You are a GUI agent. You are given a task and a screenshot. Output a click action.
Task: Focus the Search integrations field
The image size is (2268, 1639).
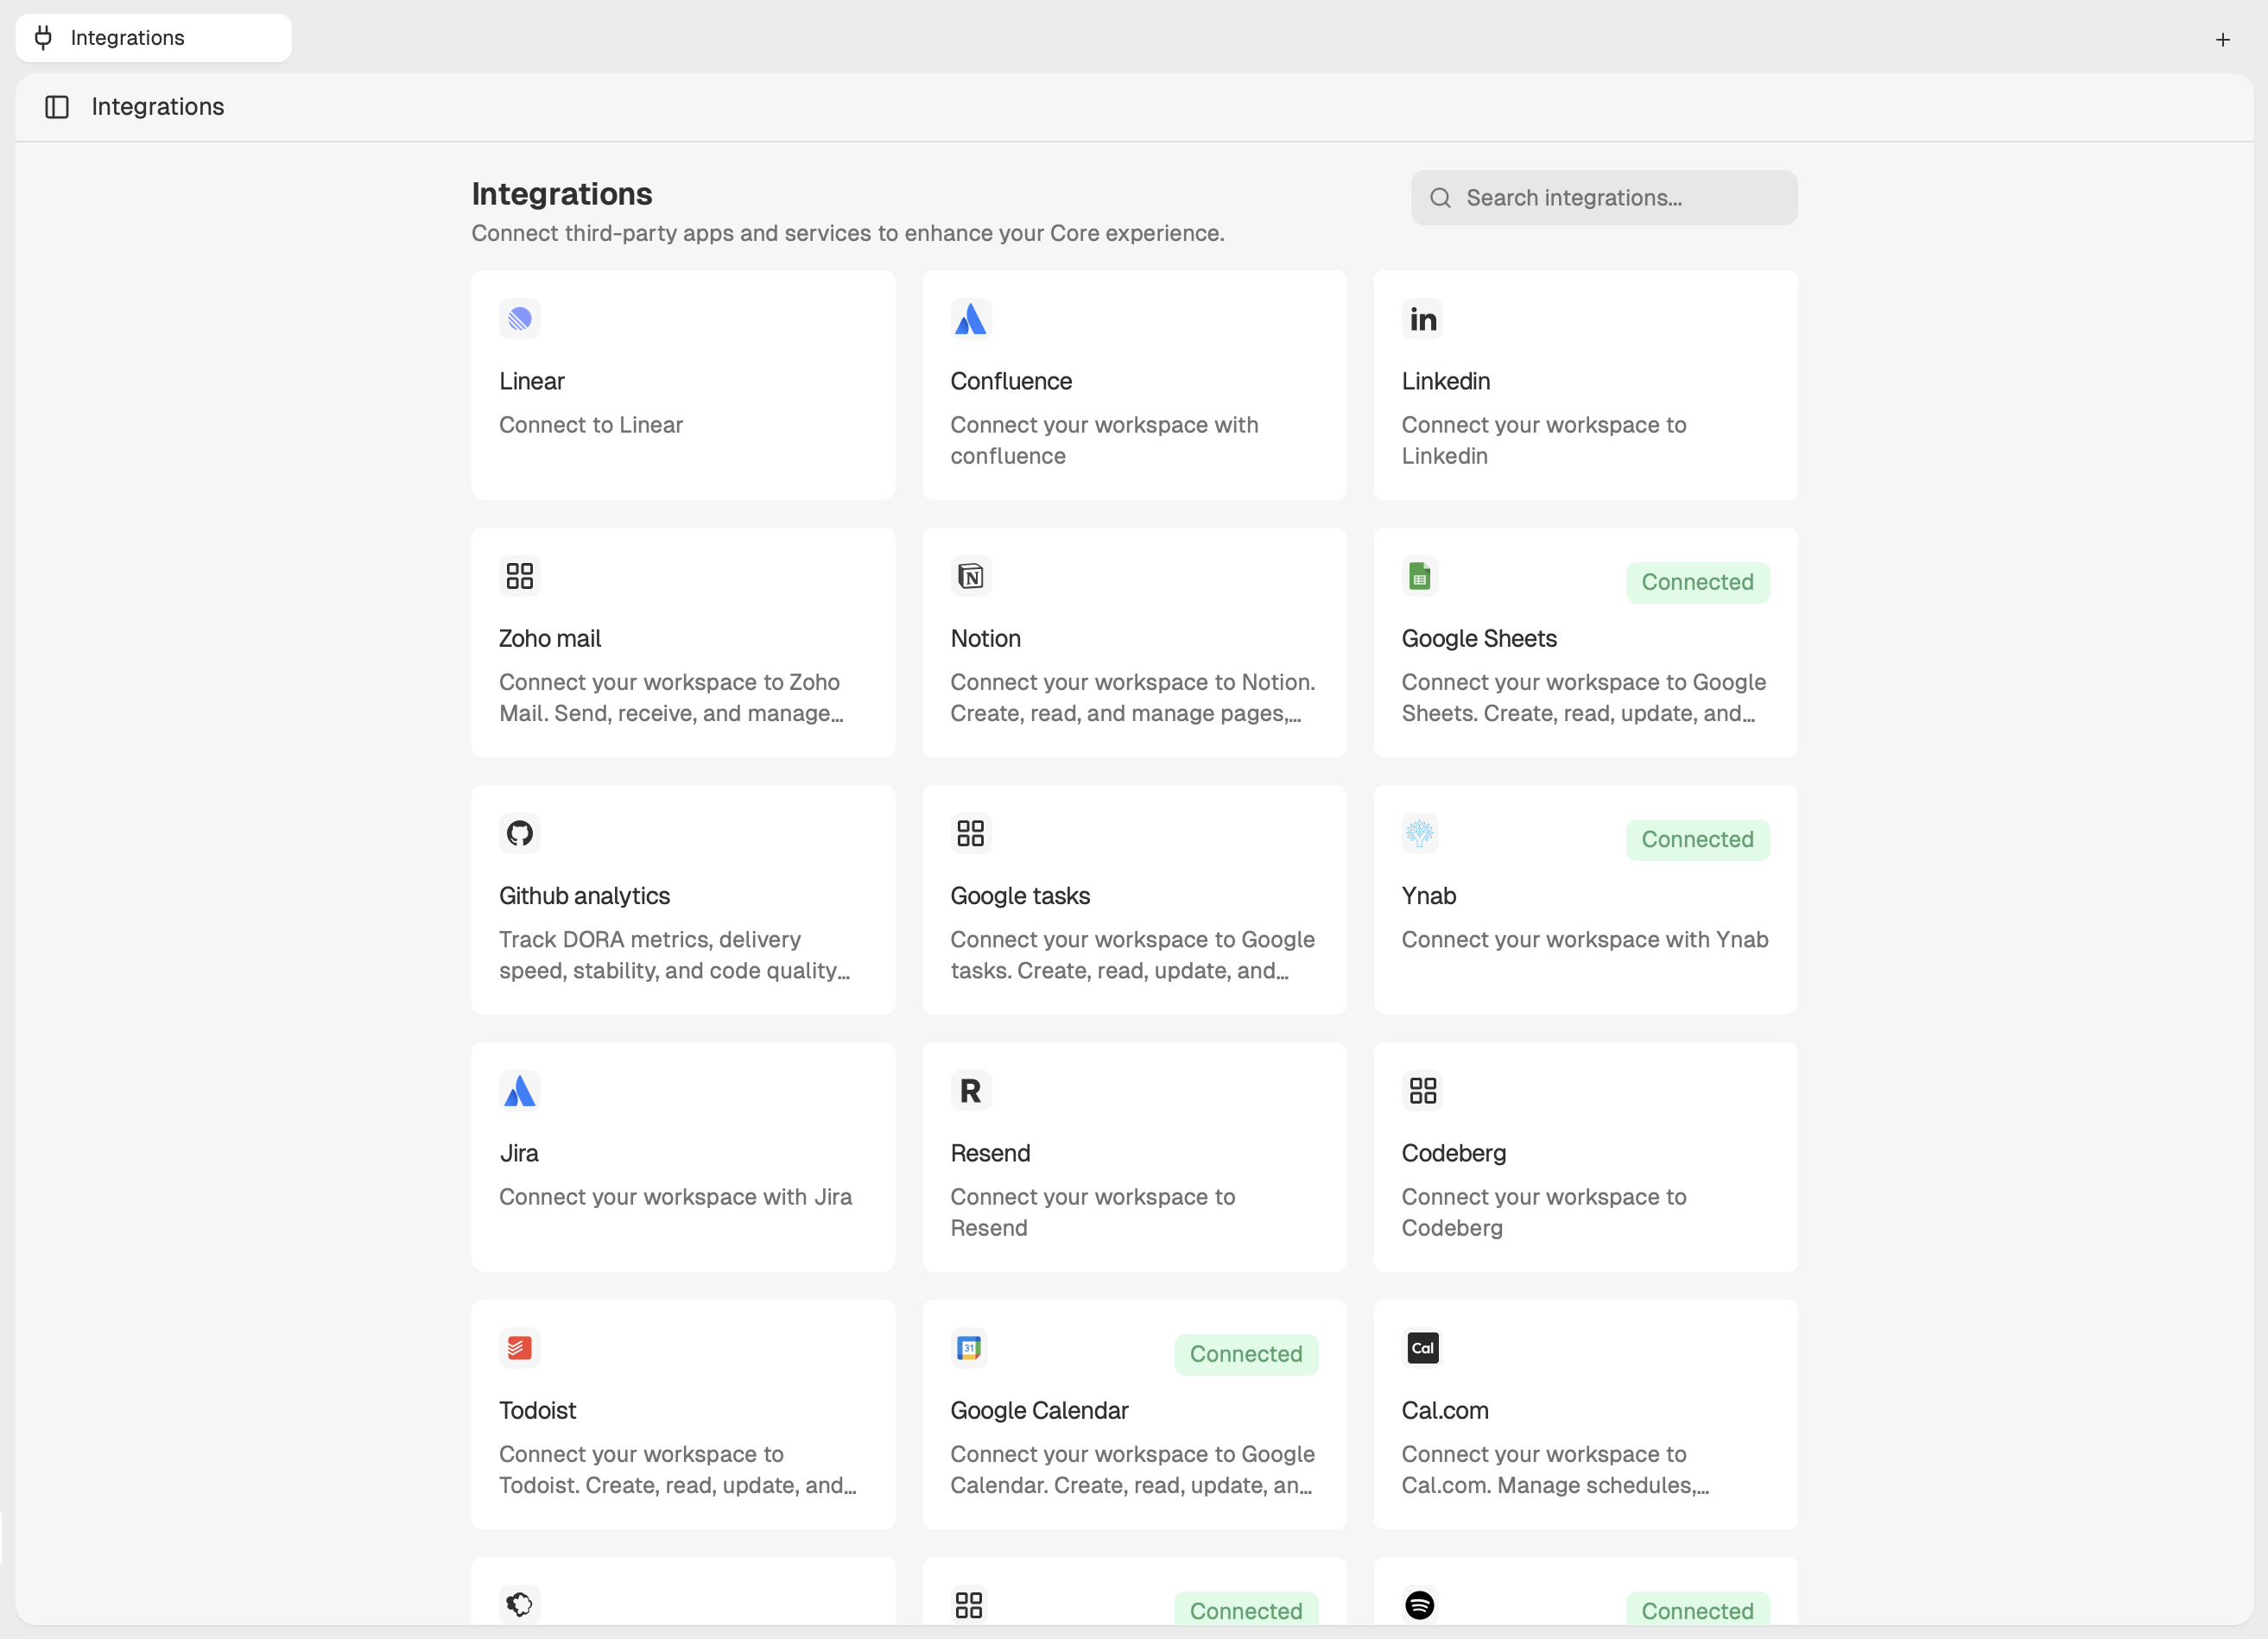coord(1604,198)
